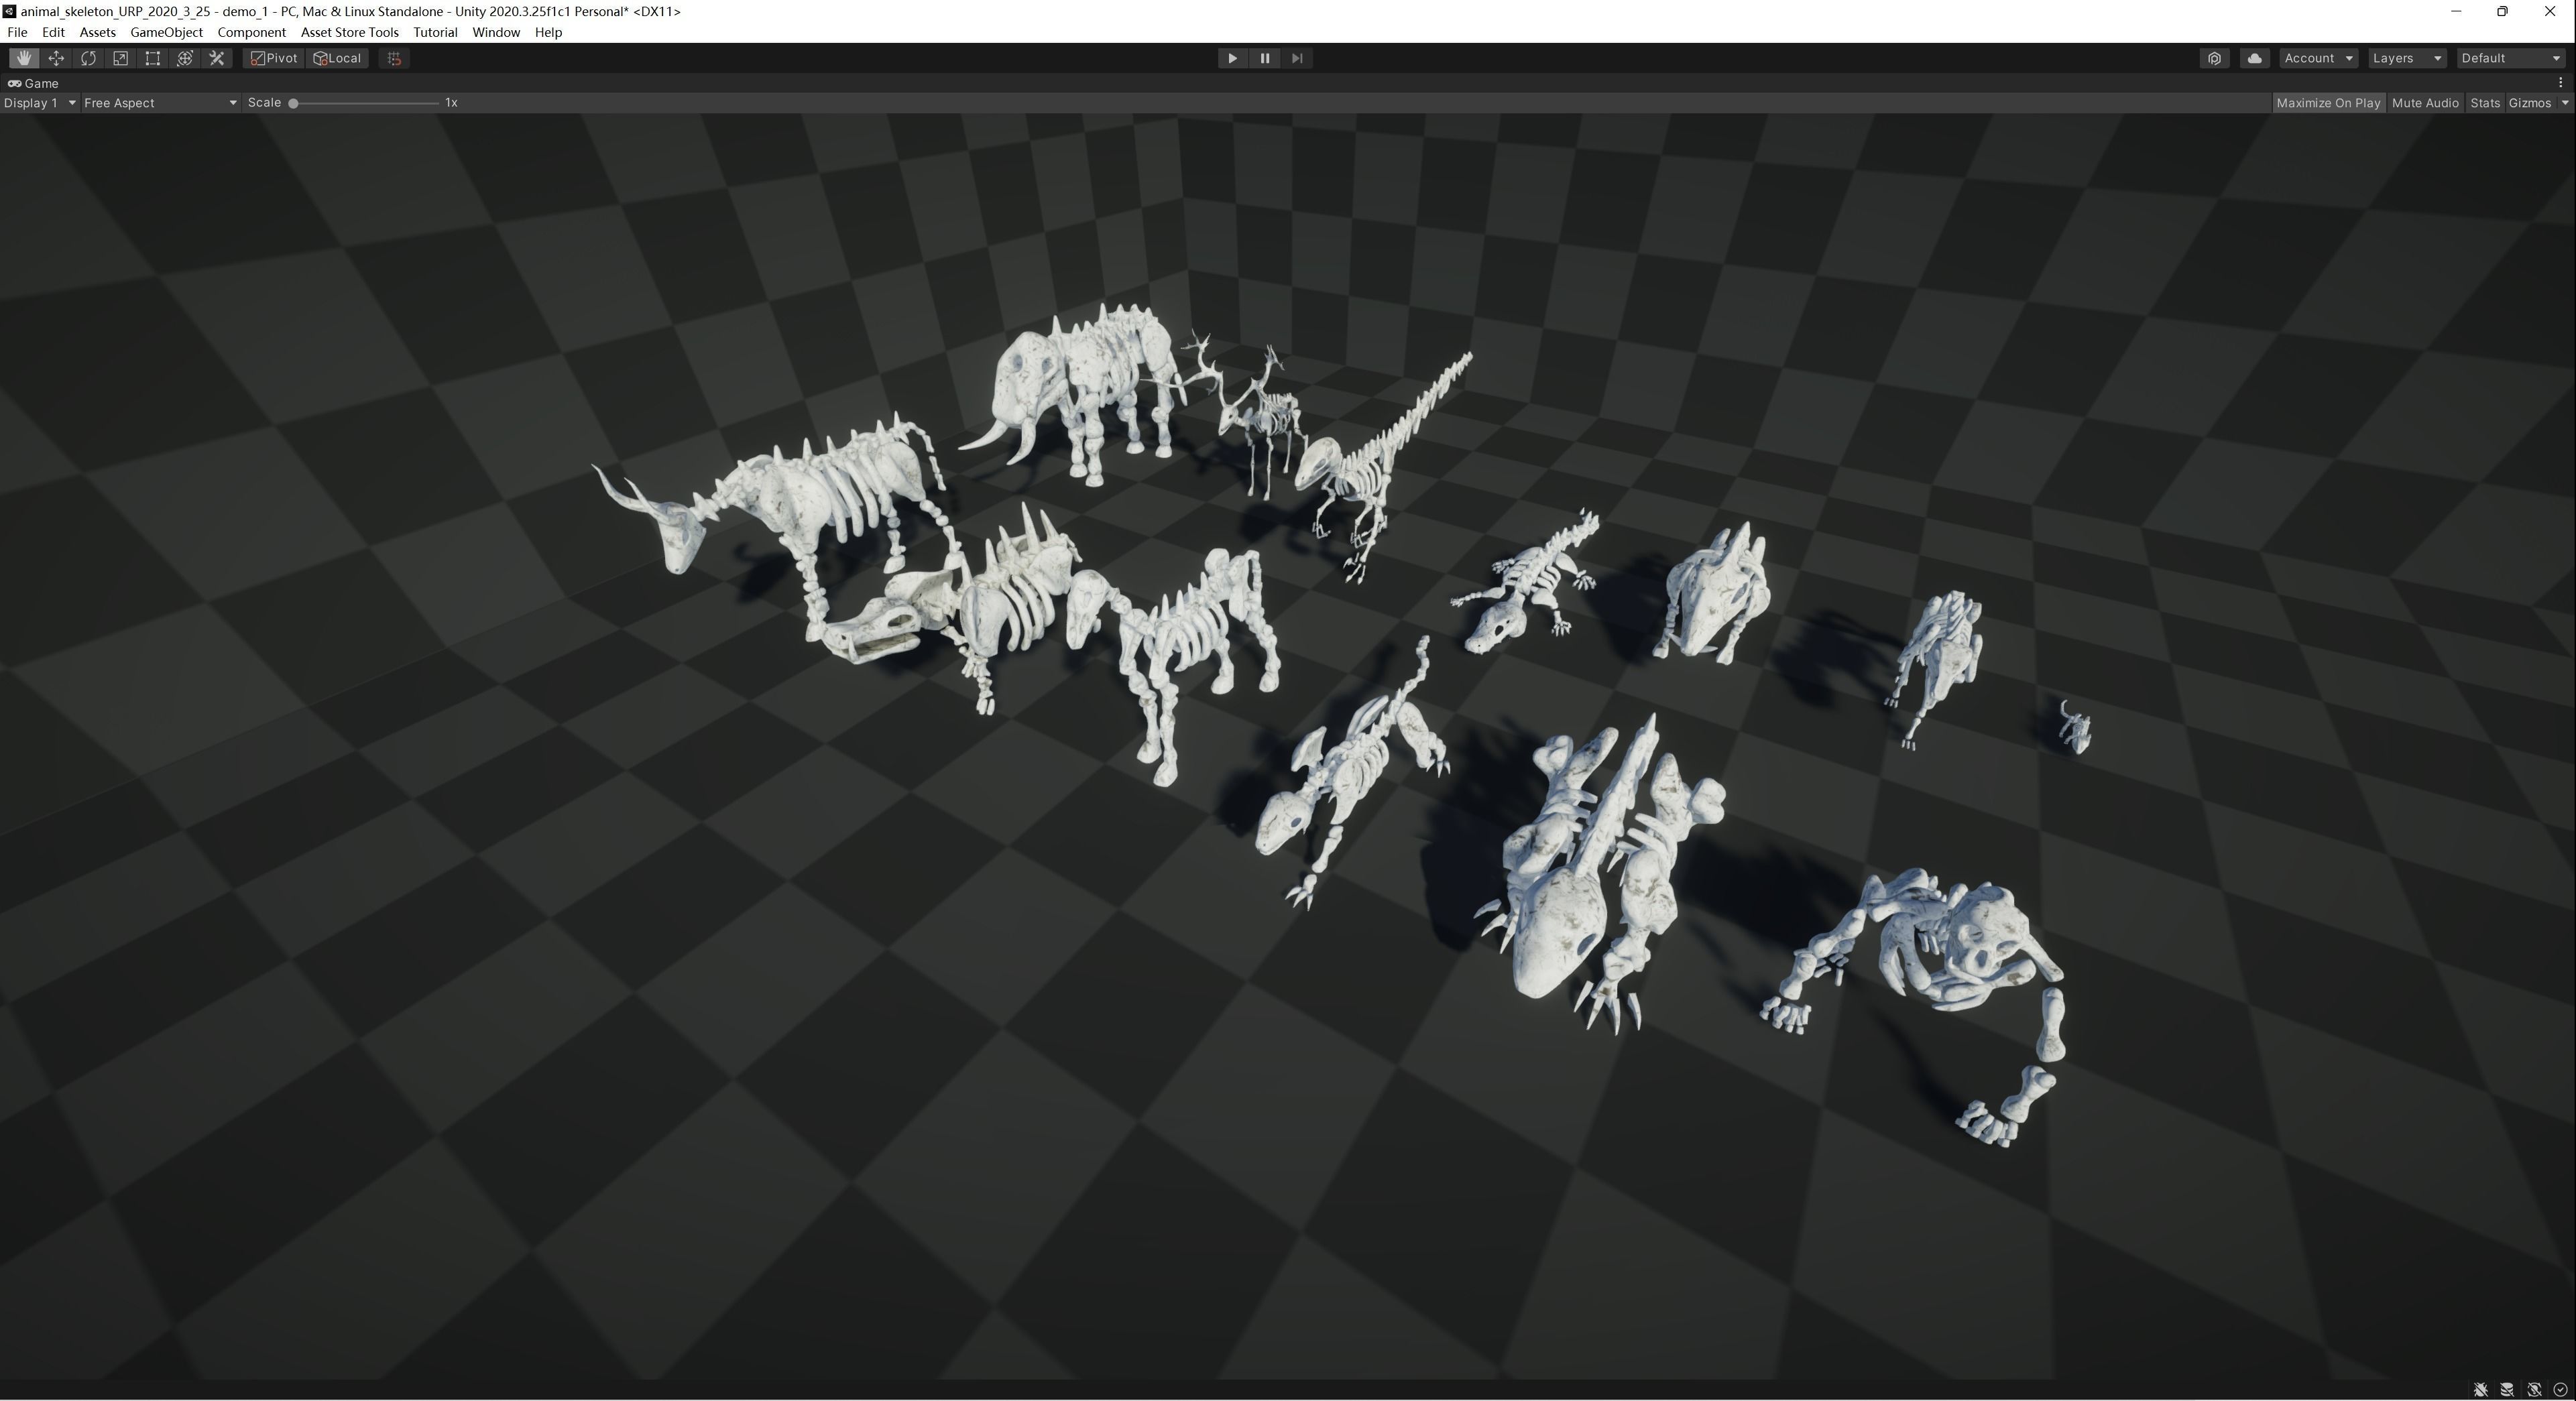This screenshot has width=2576, height=1401.
Task: Open the Tutorial menu
Action: (435, 32)
